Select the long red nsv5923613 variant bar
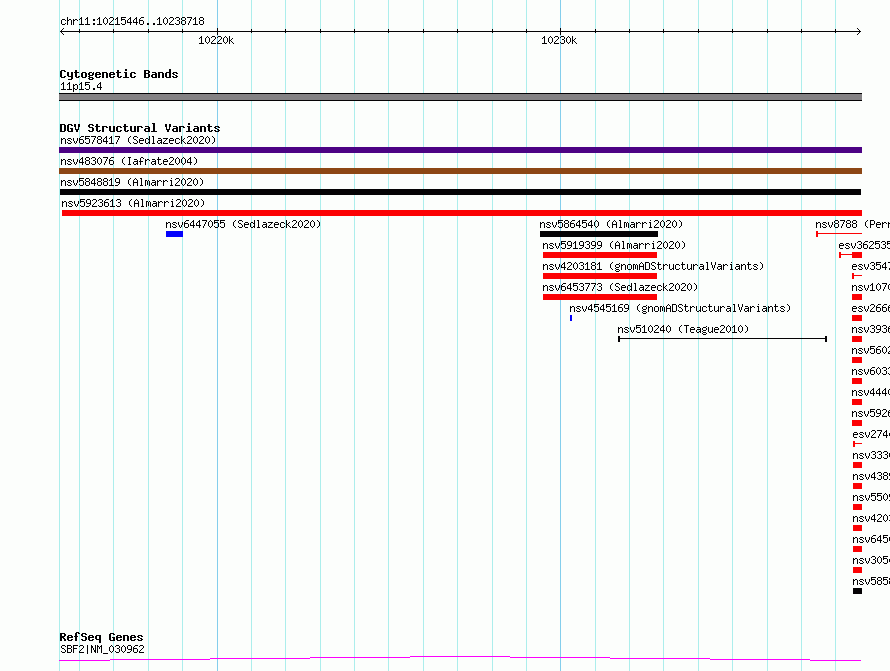This screenshot has width=890, height=671. [x=462, y=213]
